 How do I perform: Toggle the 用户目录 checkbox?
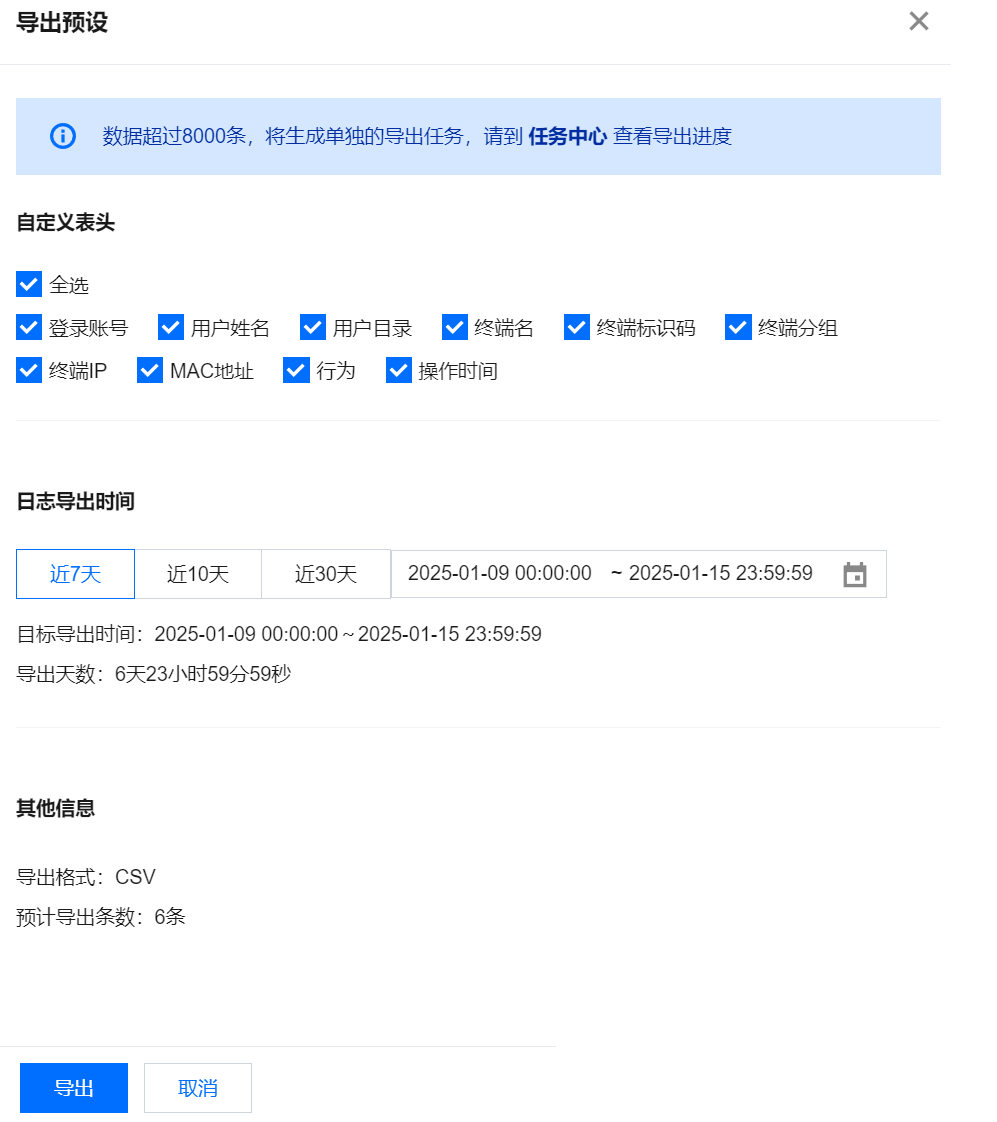click(313, 327)
